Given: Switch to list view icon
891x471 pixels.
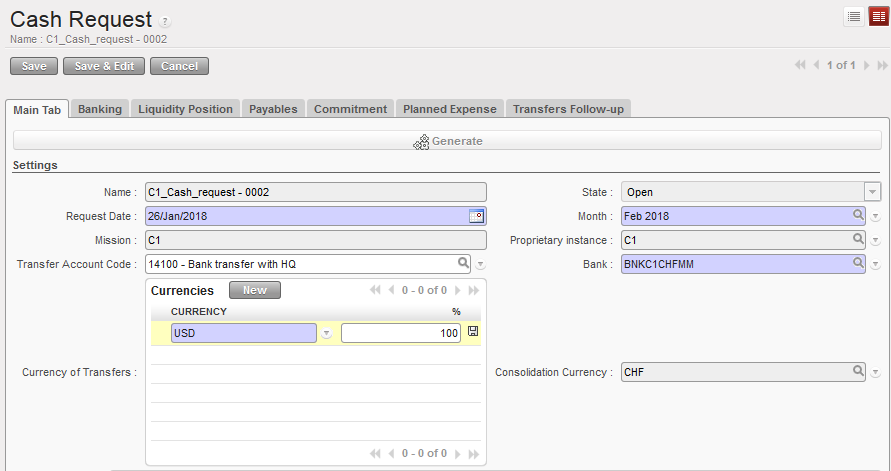Looking at the screenshot, I should [854, 16].
